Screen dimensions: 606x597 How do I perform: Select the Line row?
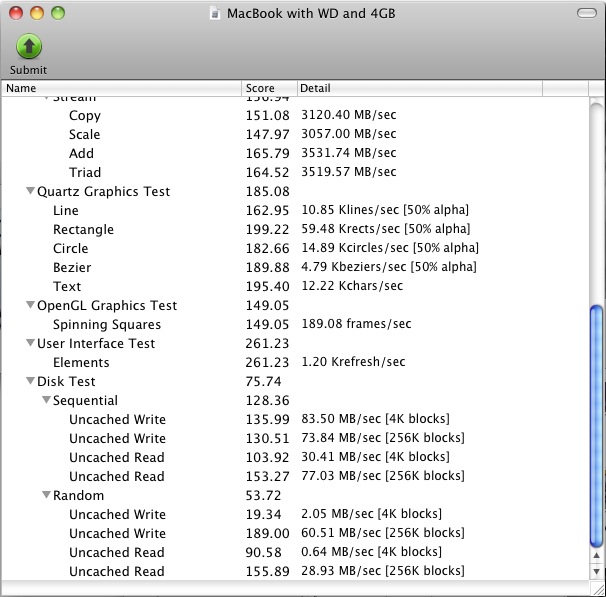click(295, 210)
